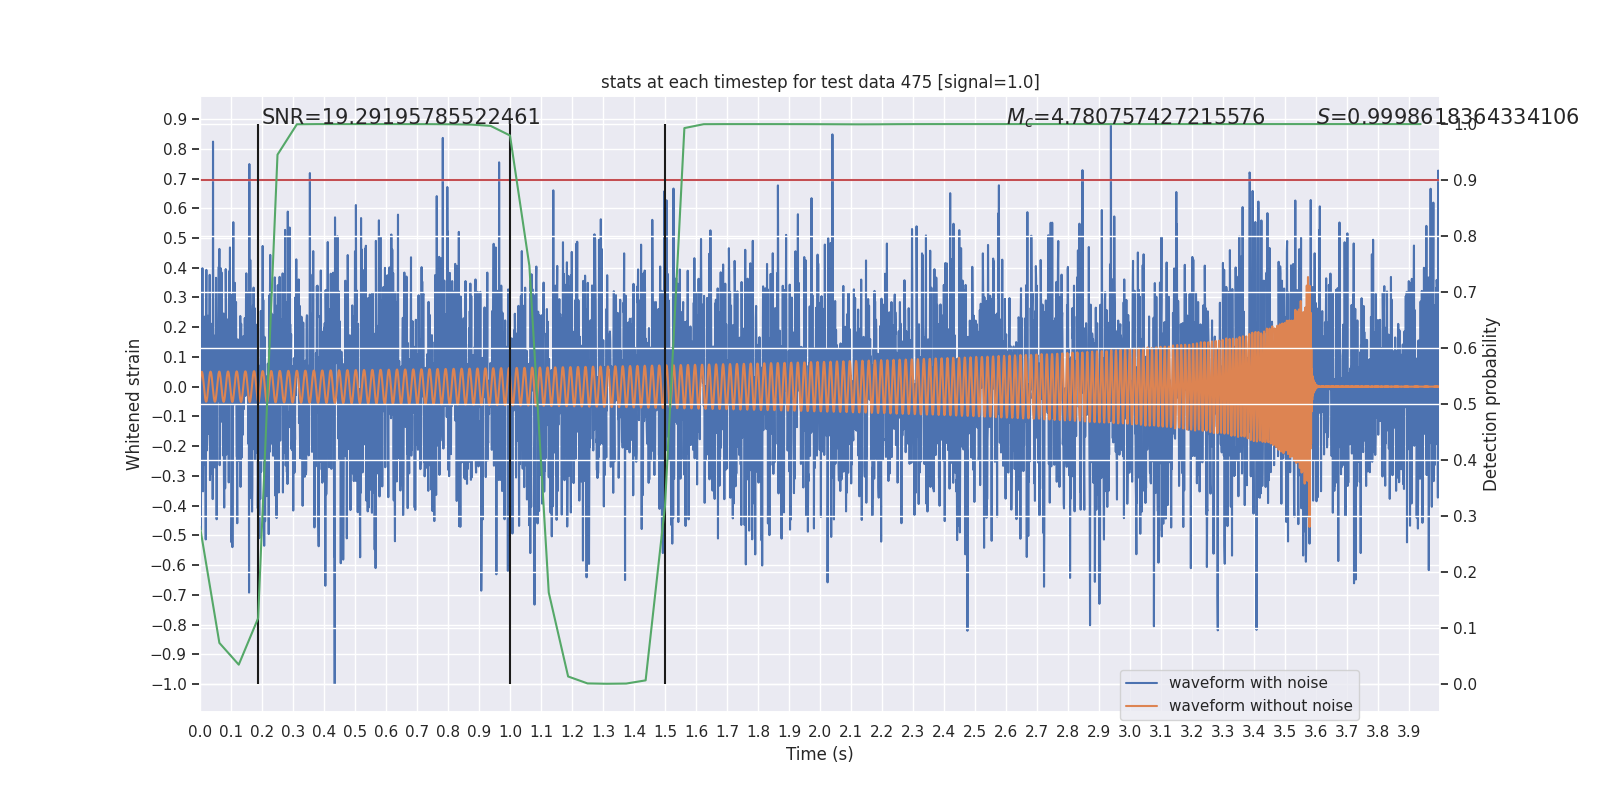
Task: Select the 0.1 tick on Detection probability axis
Action: click(x=1465, y=629)
